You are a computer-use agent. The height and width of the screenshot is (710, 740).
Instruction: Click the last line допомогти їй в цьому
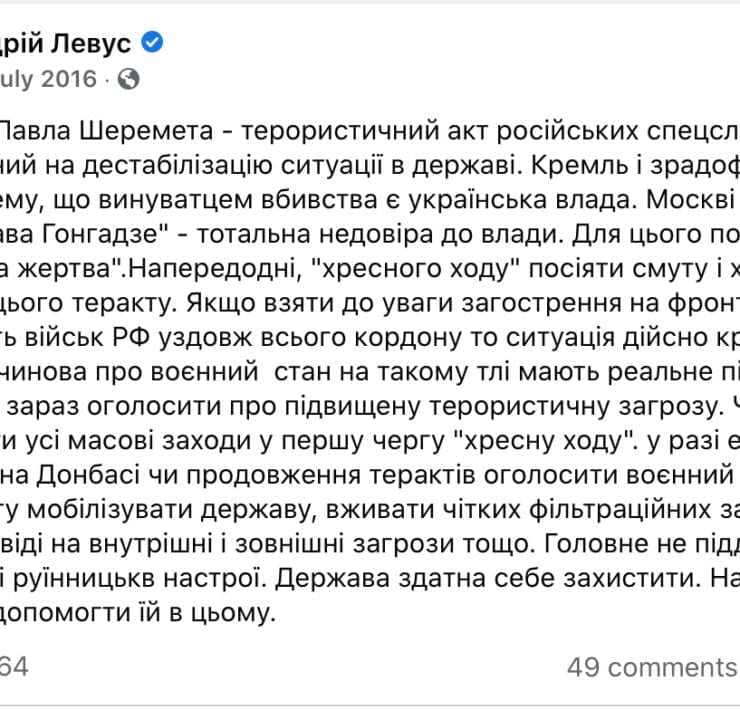(137, 613)
